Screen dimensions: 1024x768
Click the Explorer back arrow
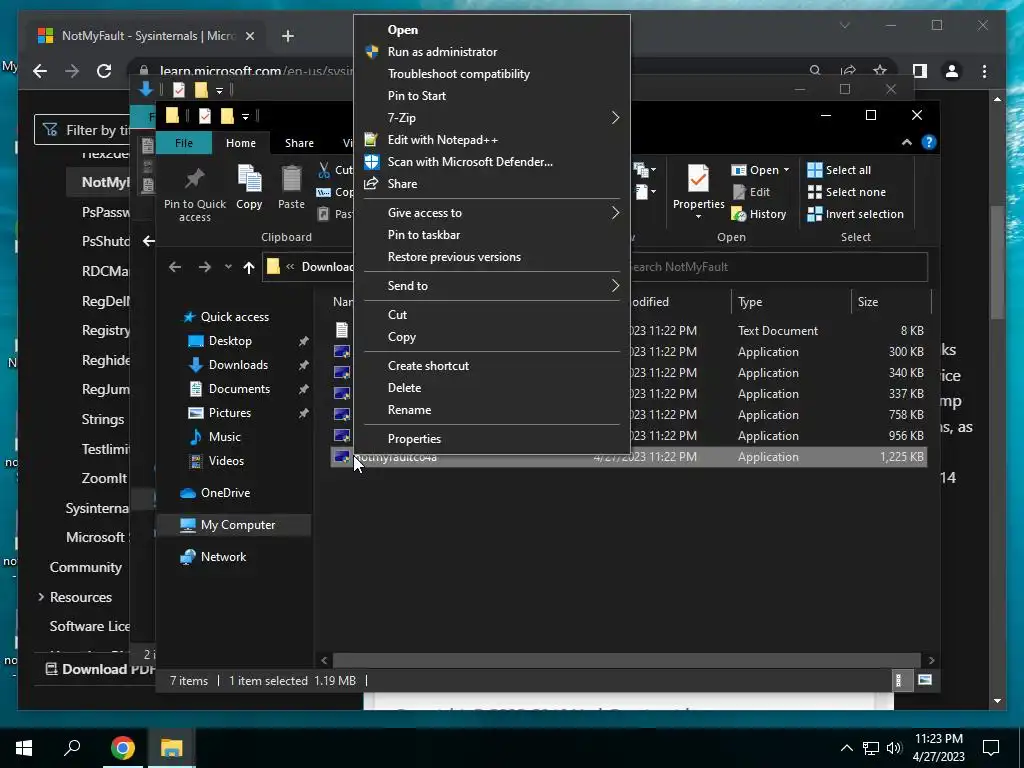point(175,267)
